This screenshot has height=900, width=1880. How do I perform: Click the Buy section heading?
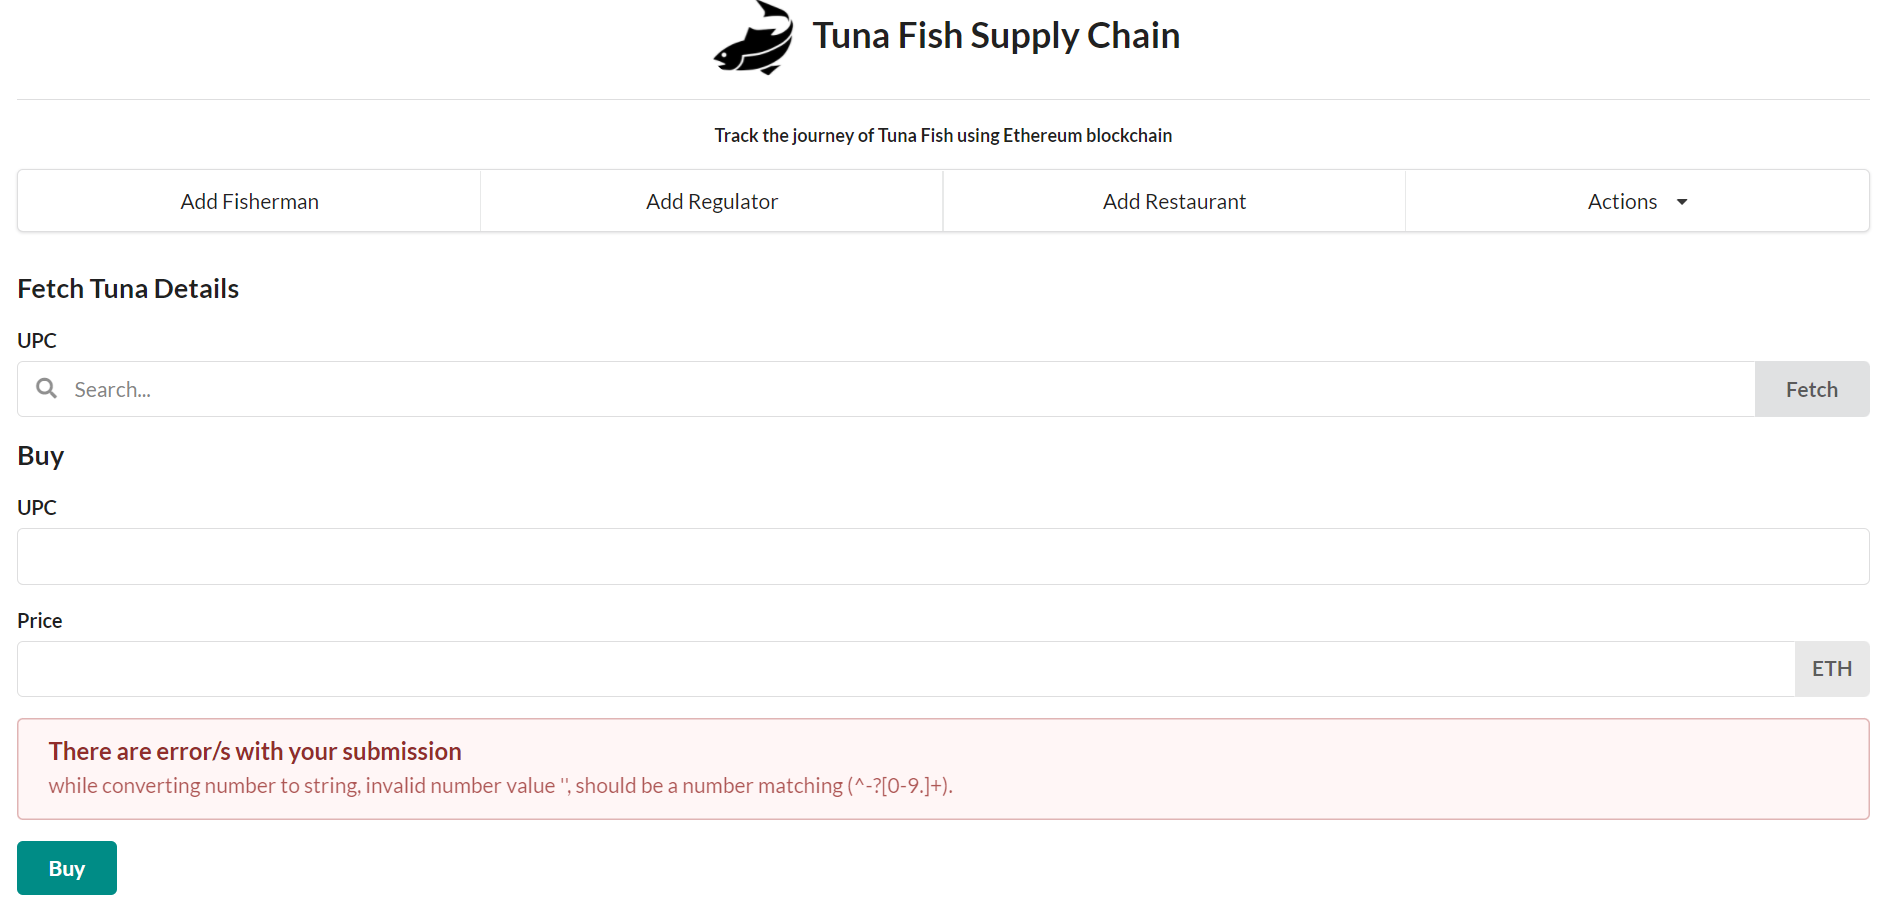coord(40,455)
